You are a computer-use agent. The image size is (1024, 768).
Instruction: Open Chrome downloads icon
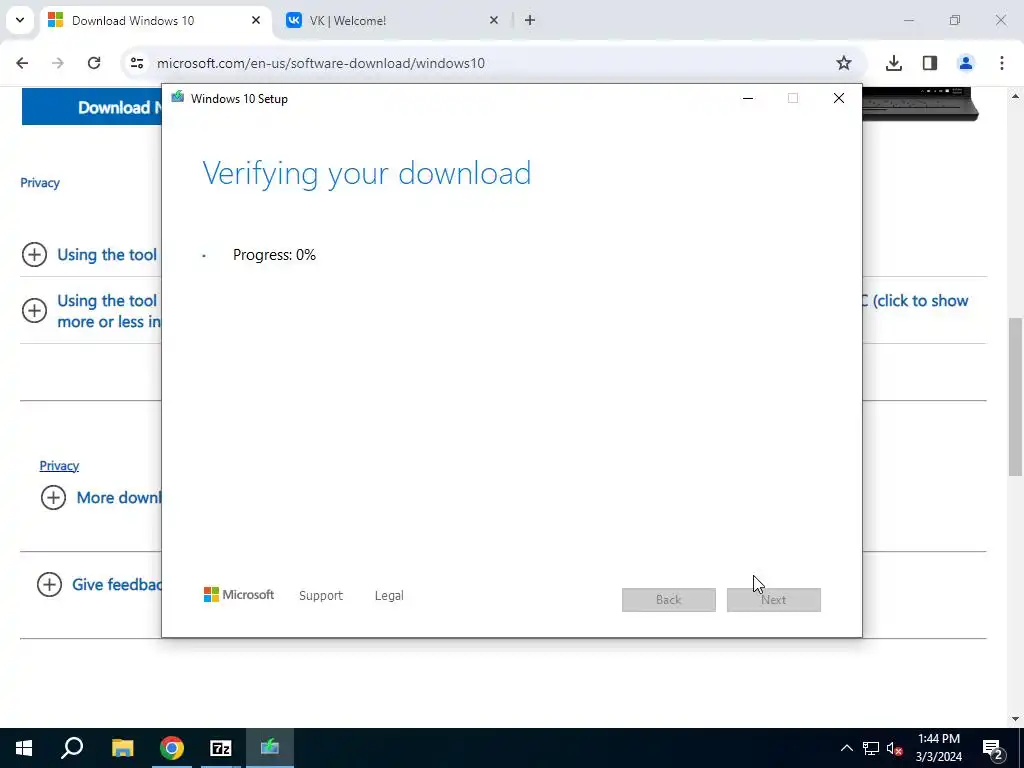pyautogui.click(x=893, y=63)
